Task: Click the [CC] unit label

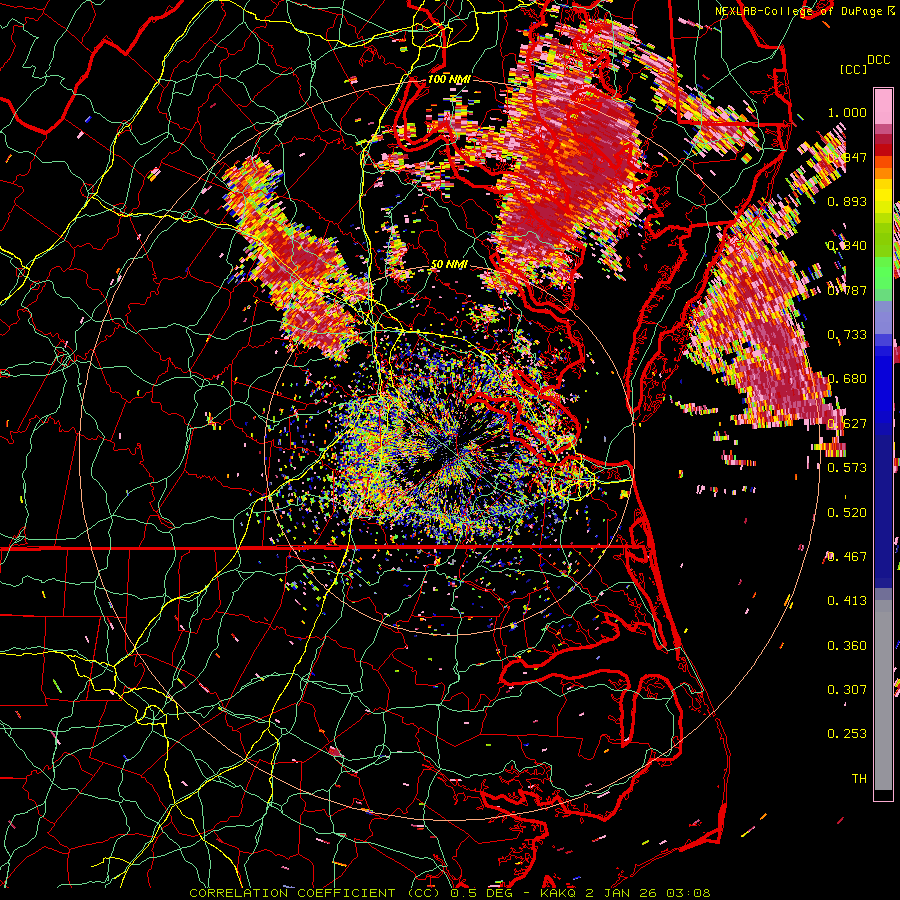Action: (x=854, y=69)
